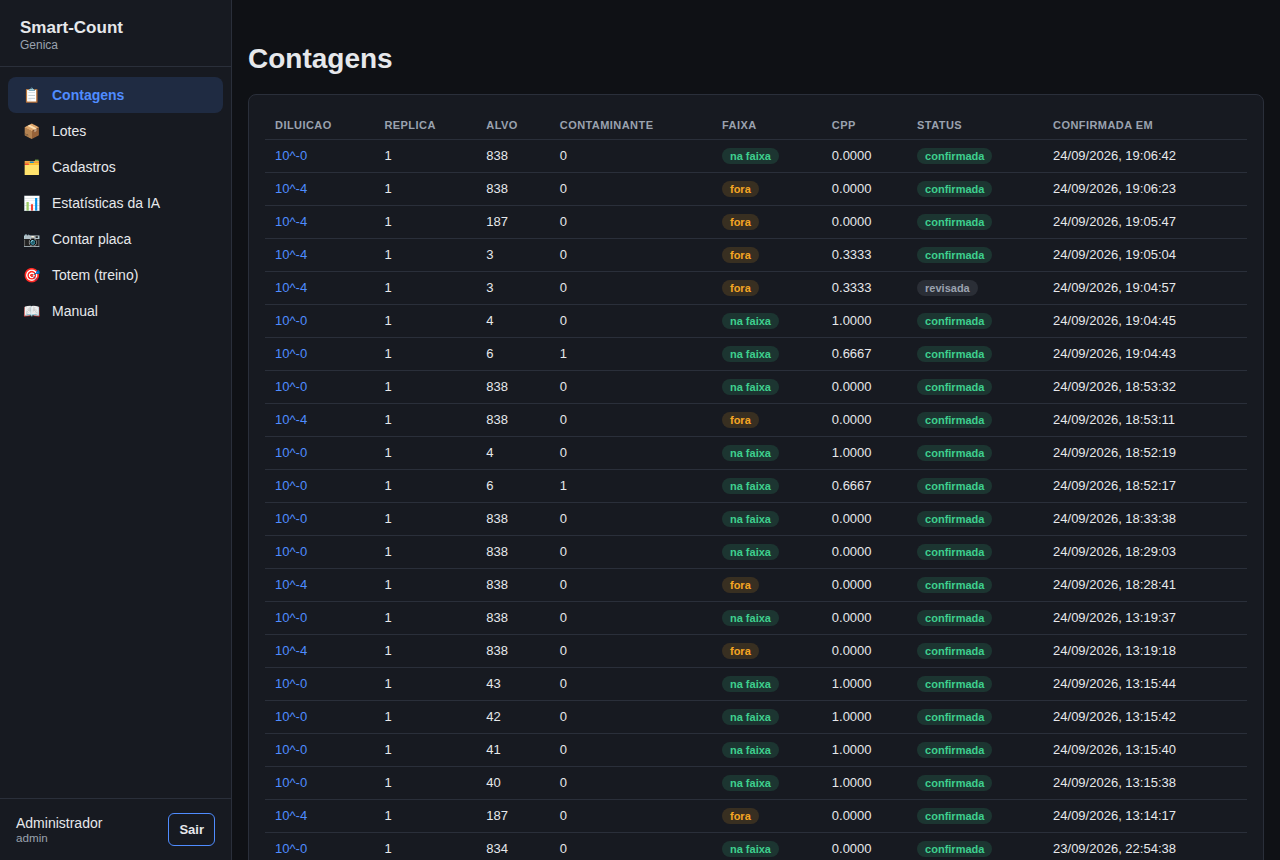Click the target icon beside Totem (treino)
The height and width of the screenshot is (860, 1280).
tap(31, 275)
